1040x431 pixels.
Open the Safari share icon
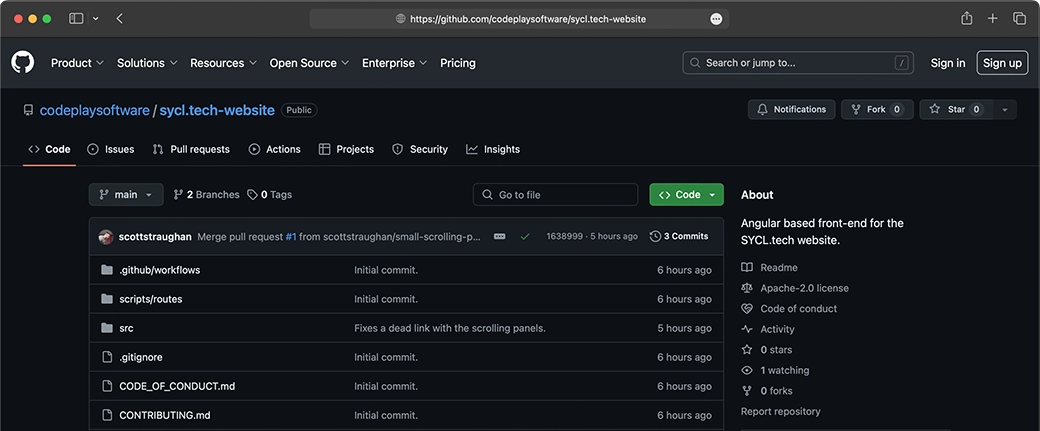[x=967, y=18]
